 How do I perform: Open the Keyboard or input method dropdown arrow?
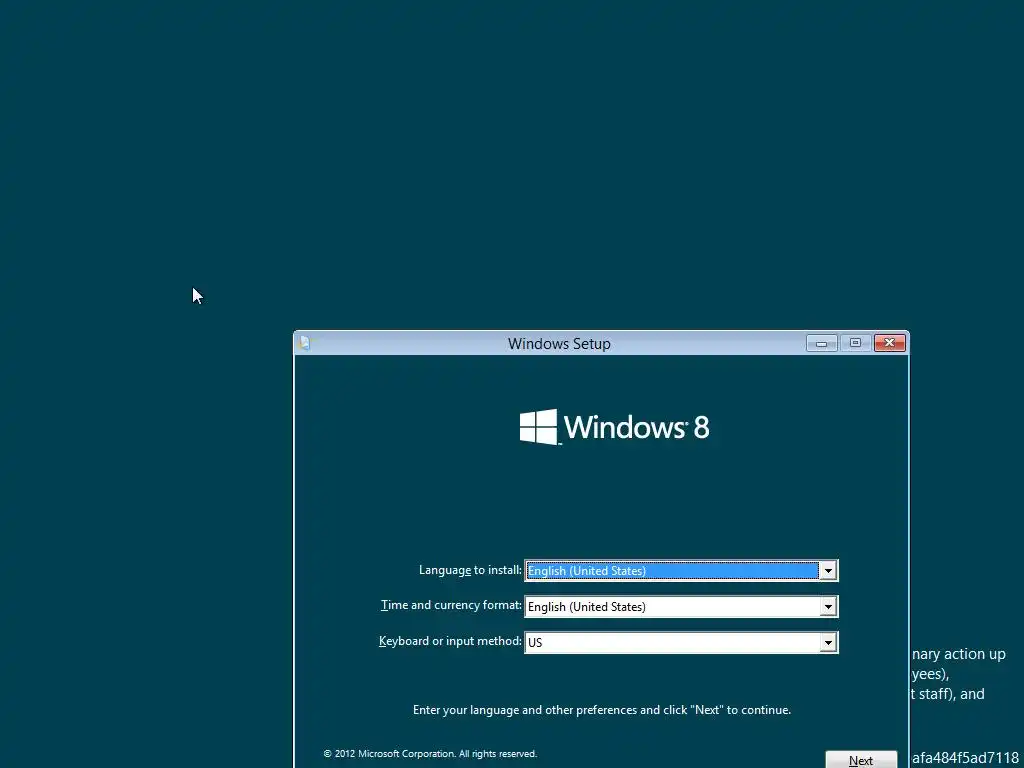pos(828,643)
